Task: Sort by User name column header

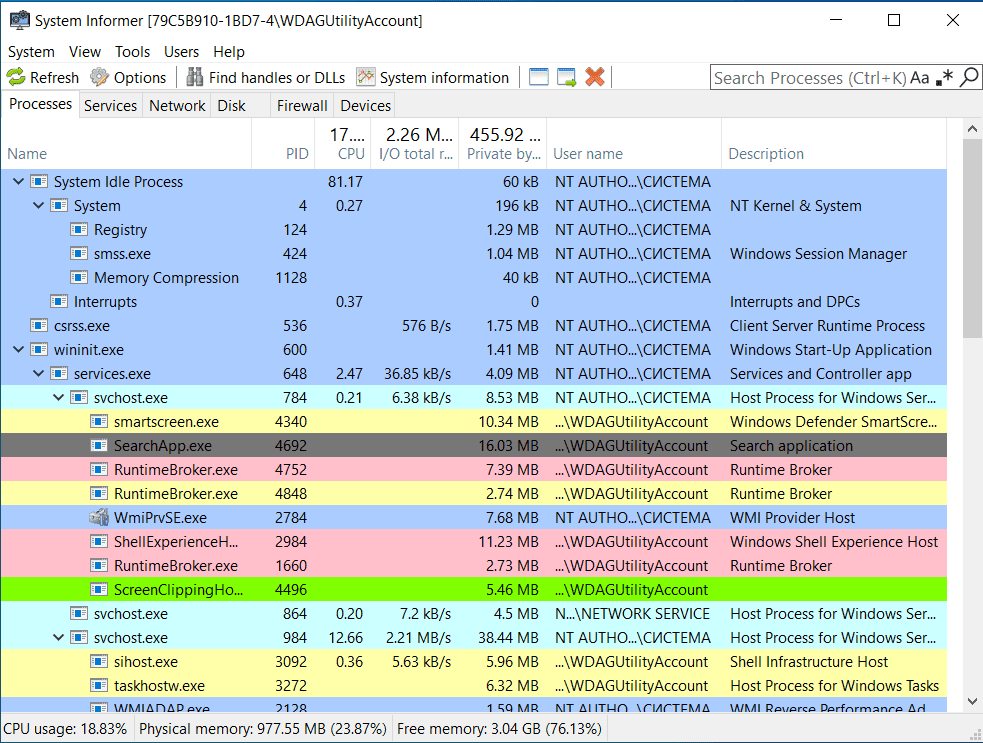Action: pos(634,144)
